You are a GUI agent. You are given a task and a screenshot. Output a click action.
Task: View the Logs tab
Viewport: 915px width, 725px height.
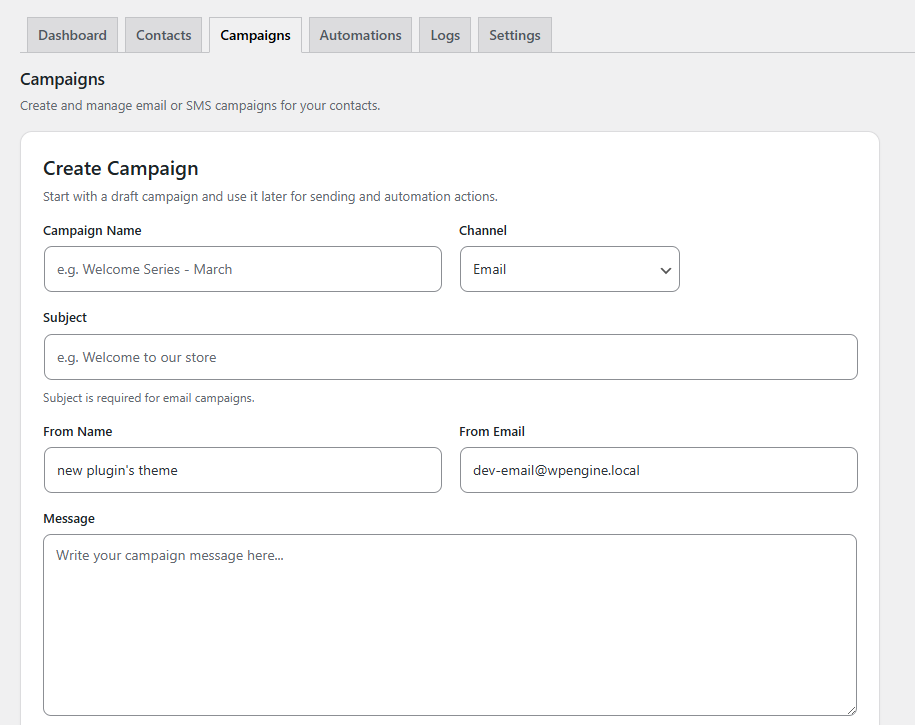[445, 35]
